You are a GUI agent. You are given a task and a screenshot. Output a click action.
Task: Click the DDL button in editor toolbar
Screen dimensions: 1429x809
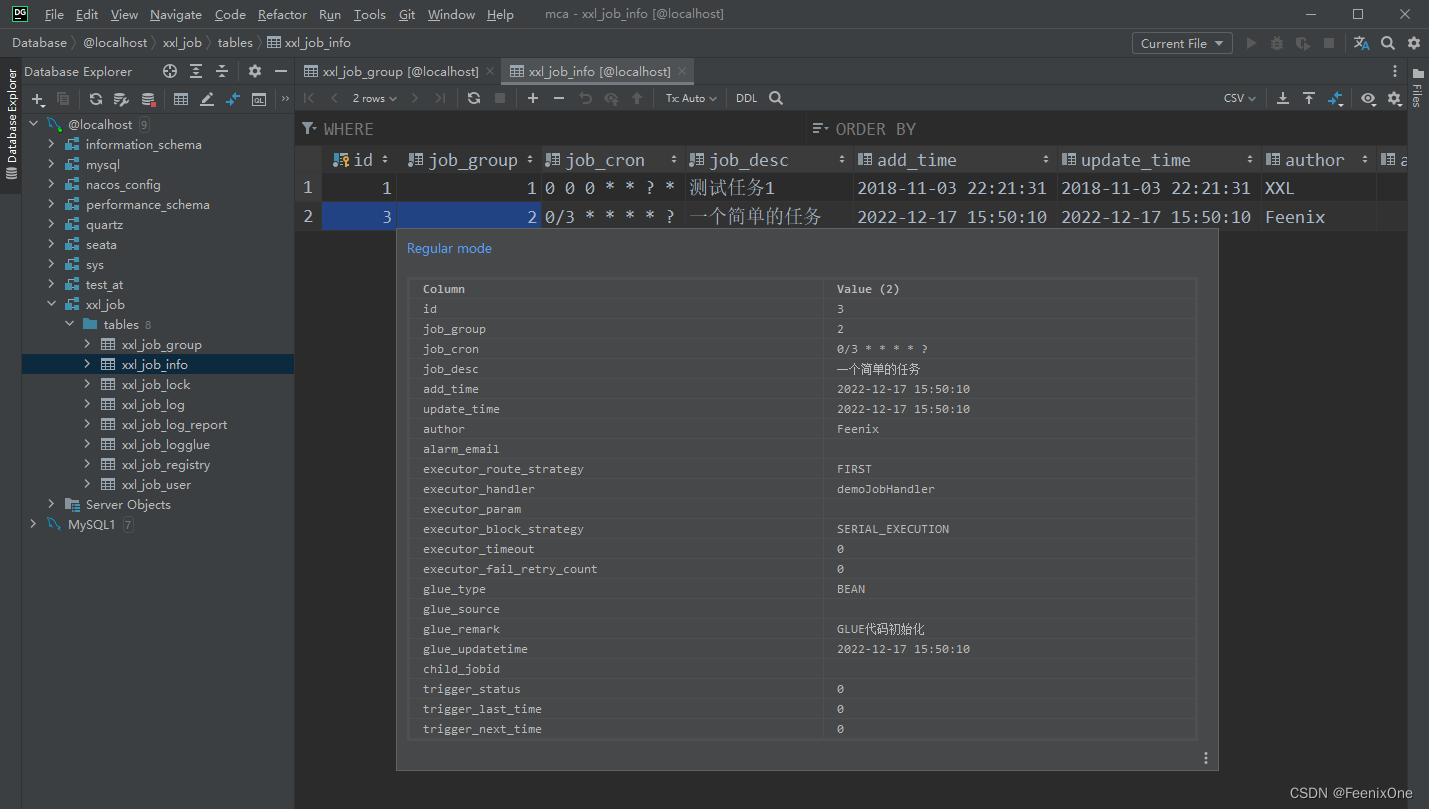coord(747,98)
